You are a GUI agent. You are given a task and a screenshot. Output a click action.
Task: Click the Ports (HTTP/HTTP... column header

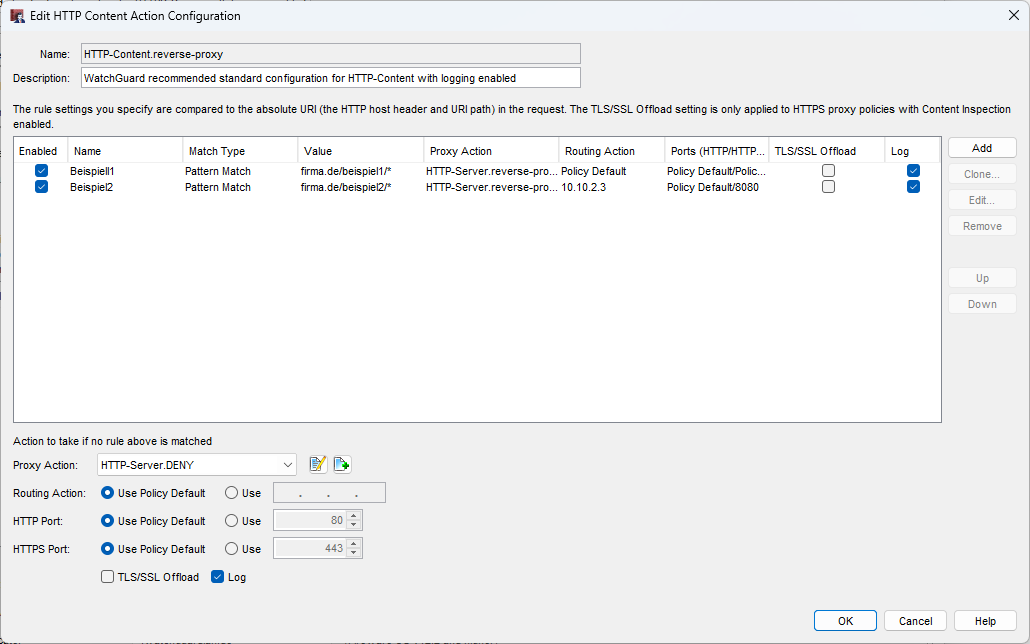pyautogui.click(x=717, y=151)
